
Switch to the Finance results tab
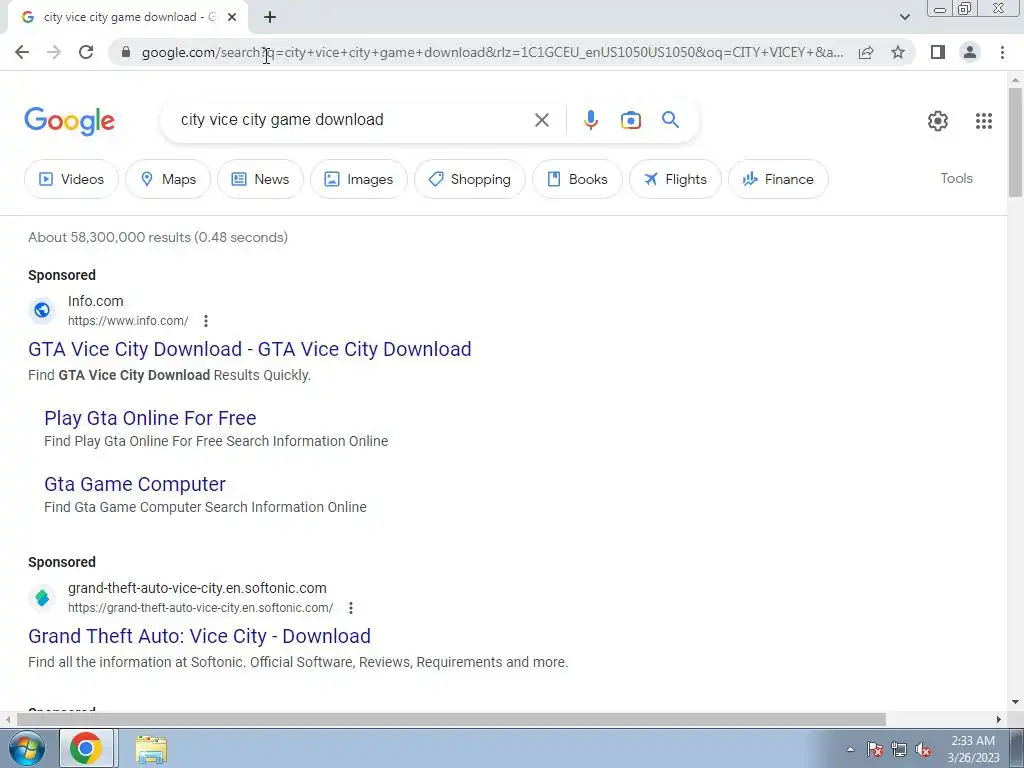[778, 179]
